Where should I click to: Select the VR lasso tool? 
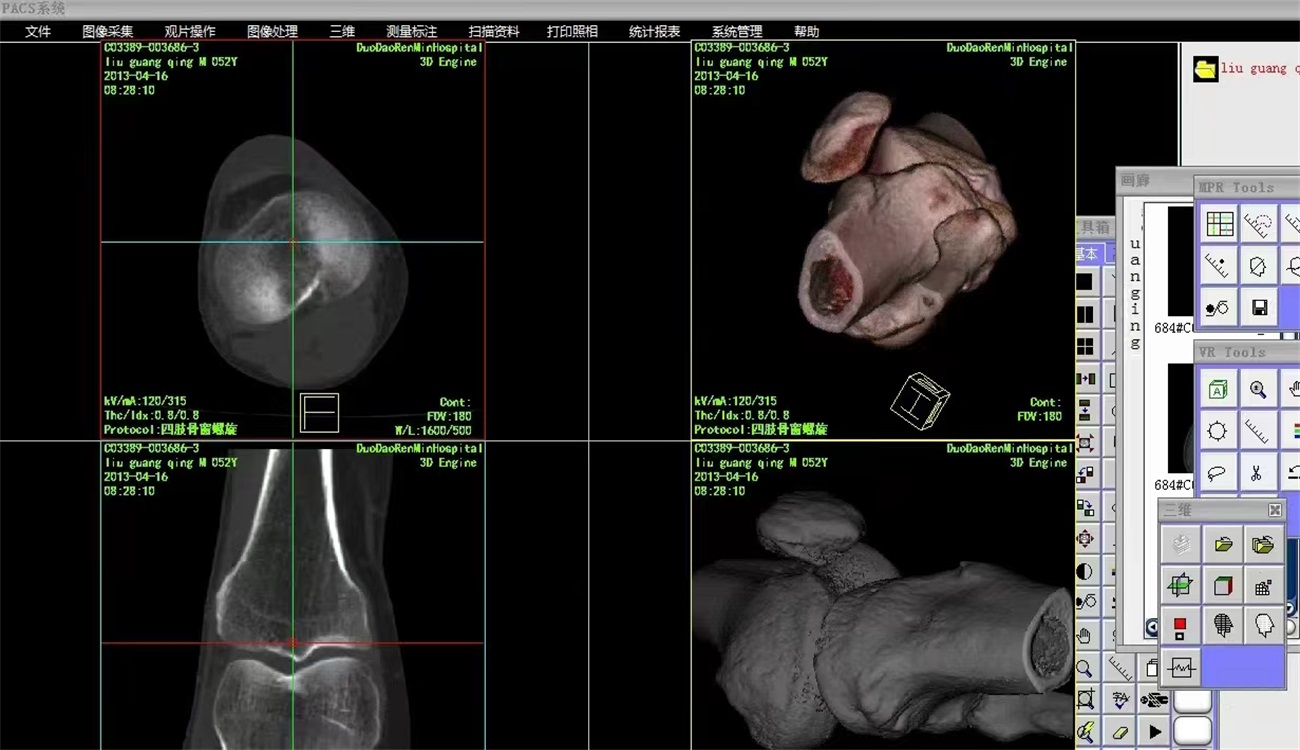pyautogui.click(x=1218, y=472)
